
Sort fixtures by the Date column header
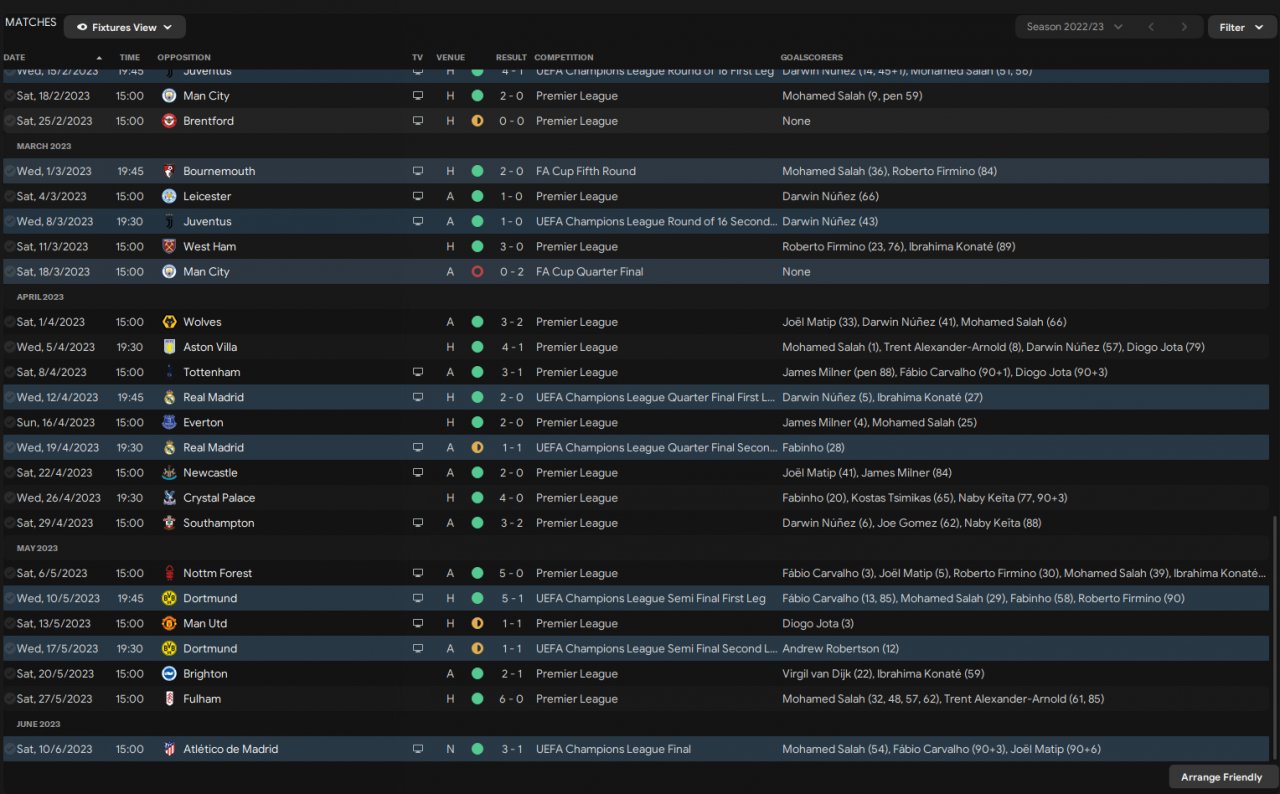[15, 57]
